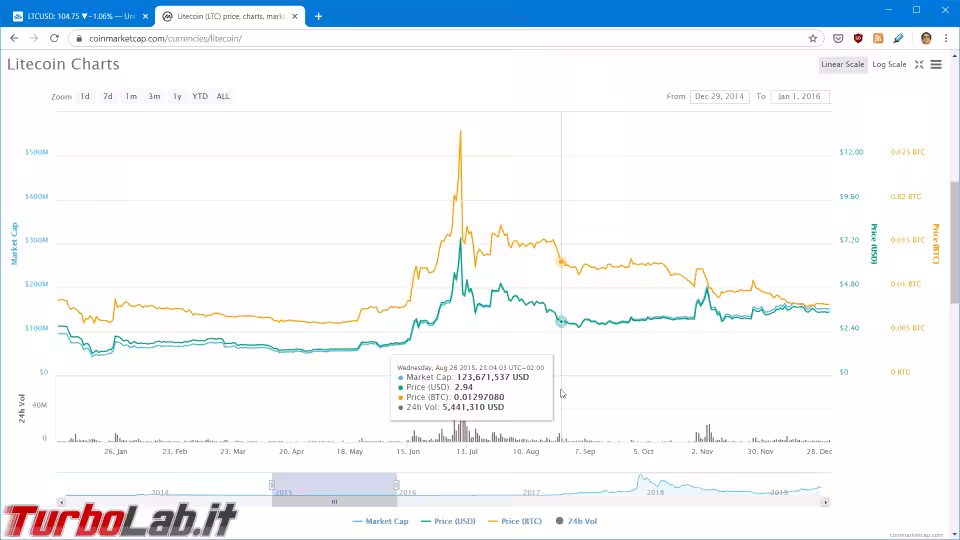Open a new browser tab
960x540 pixels.
coord(318,17)
